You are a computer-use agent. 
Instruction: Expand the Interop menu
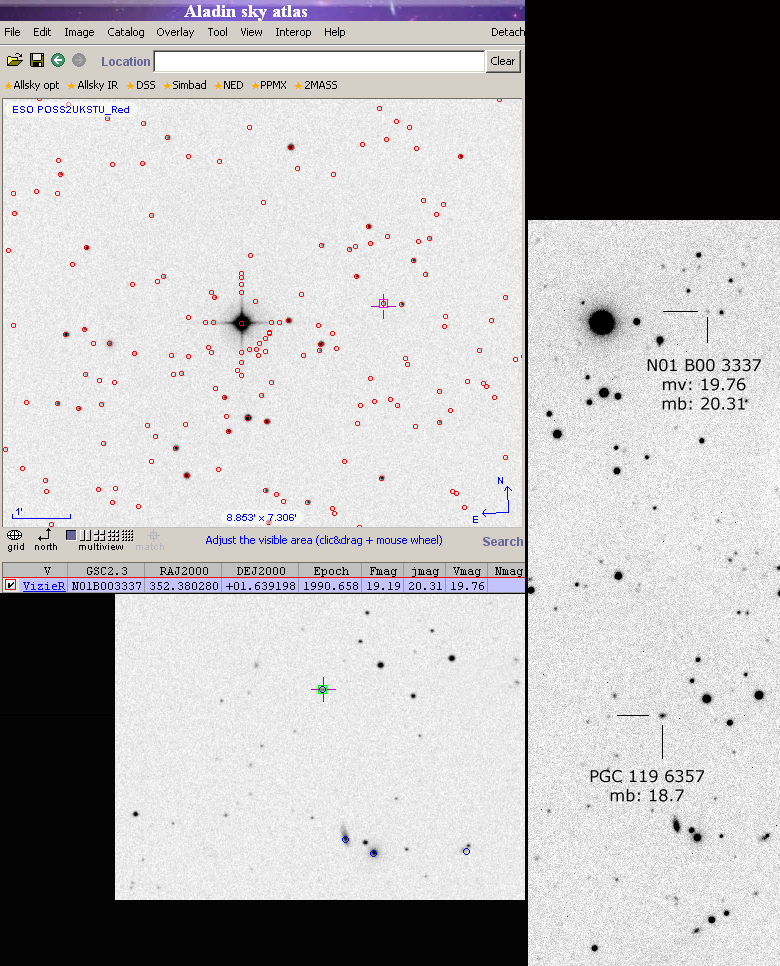tap(293, 32)
